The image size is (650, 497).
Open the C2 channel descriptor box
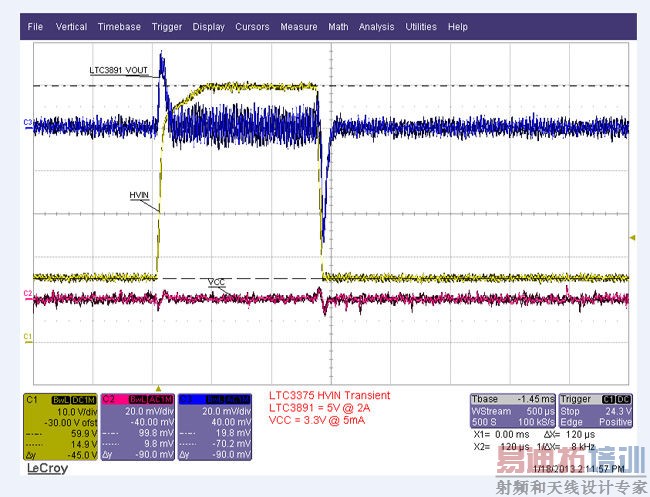(x=138, y=427)
